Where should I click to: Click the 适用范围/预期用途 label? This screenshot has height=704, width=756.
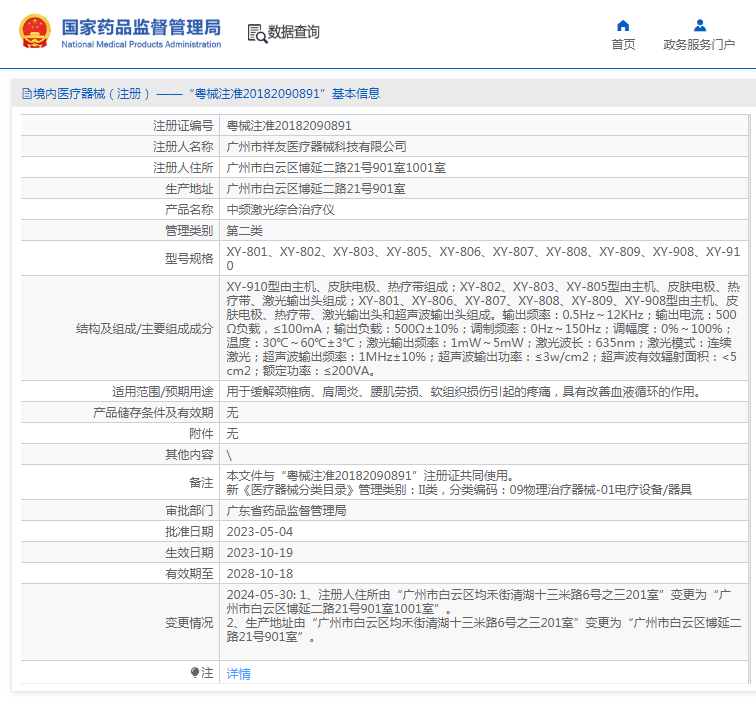[x=162, y=392]
